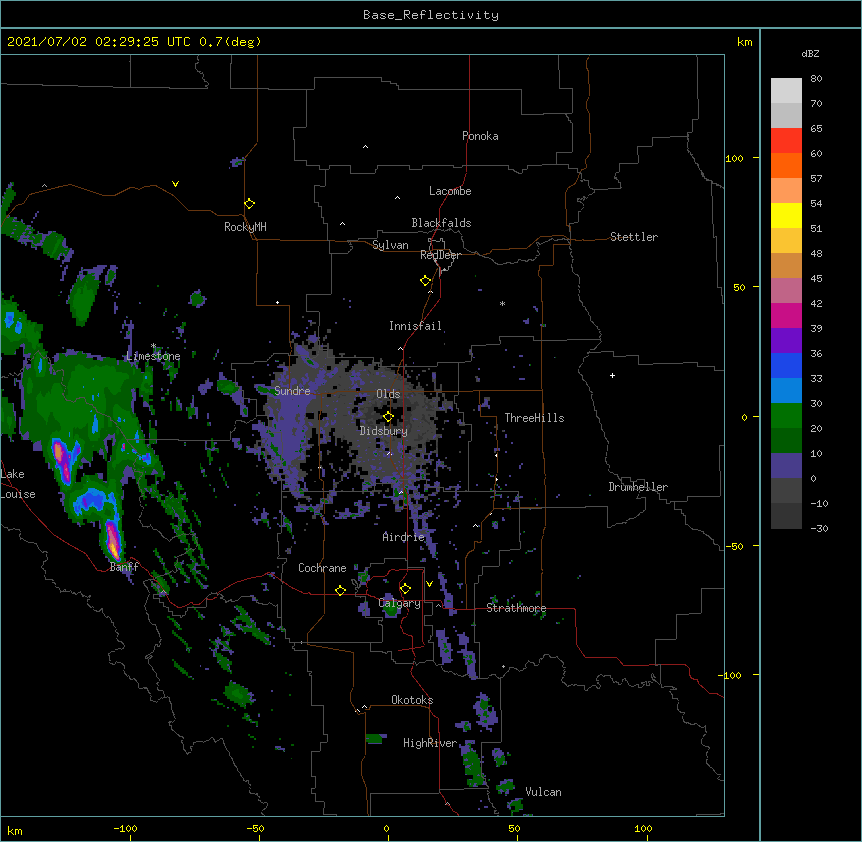
Task: Select the HighRiver label
Action: [x=430, y=743]
